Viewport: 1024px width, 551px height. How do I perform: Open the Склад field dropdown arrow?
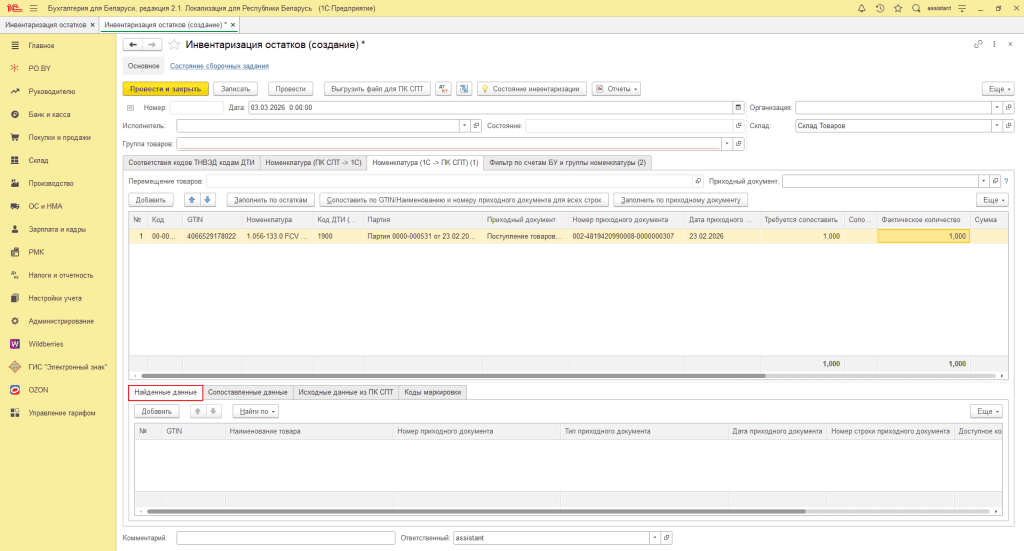[x=994, y=126]
